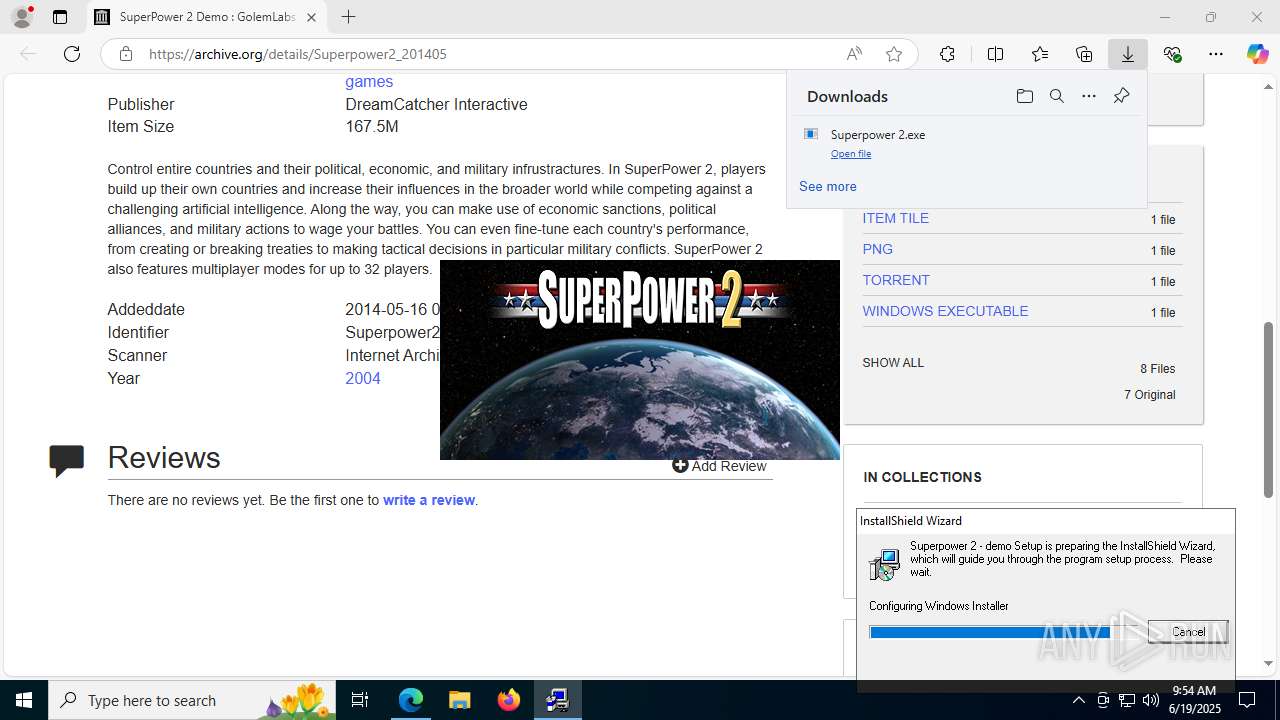Open the Favorites list
This screenshot has height=720, width=1280.
click(x=1040, y=54)
